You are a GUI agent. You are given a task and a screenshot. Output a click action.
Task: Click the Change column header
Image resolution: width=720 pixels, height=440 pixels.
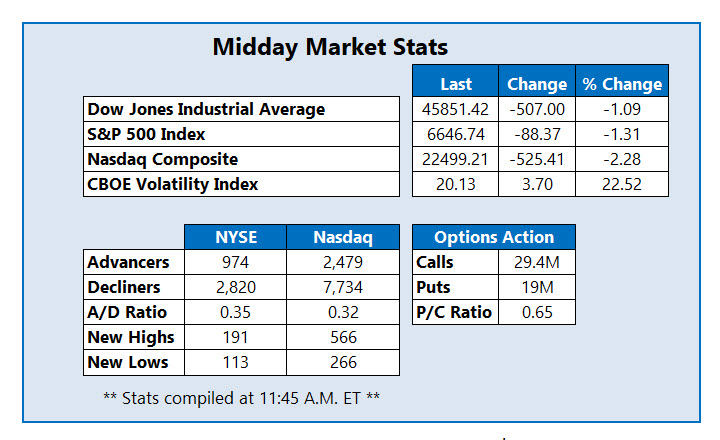pos(537,84)
